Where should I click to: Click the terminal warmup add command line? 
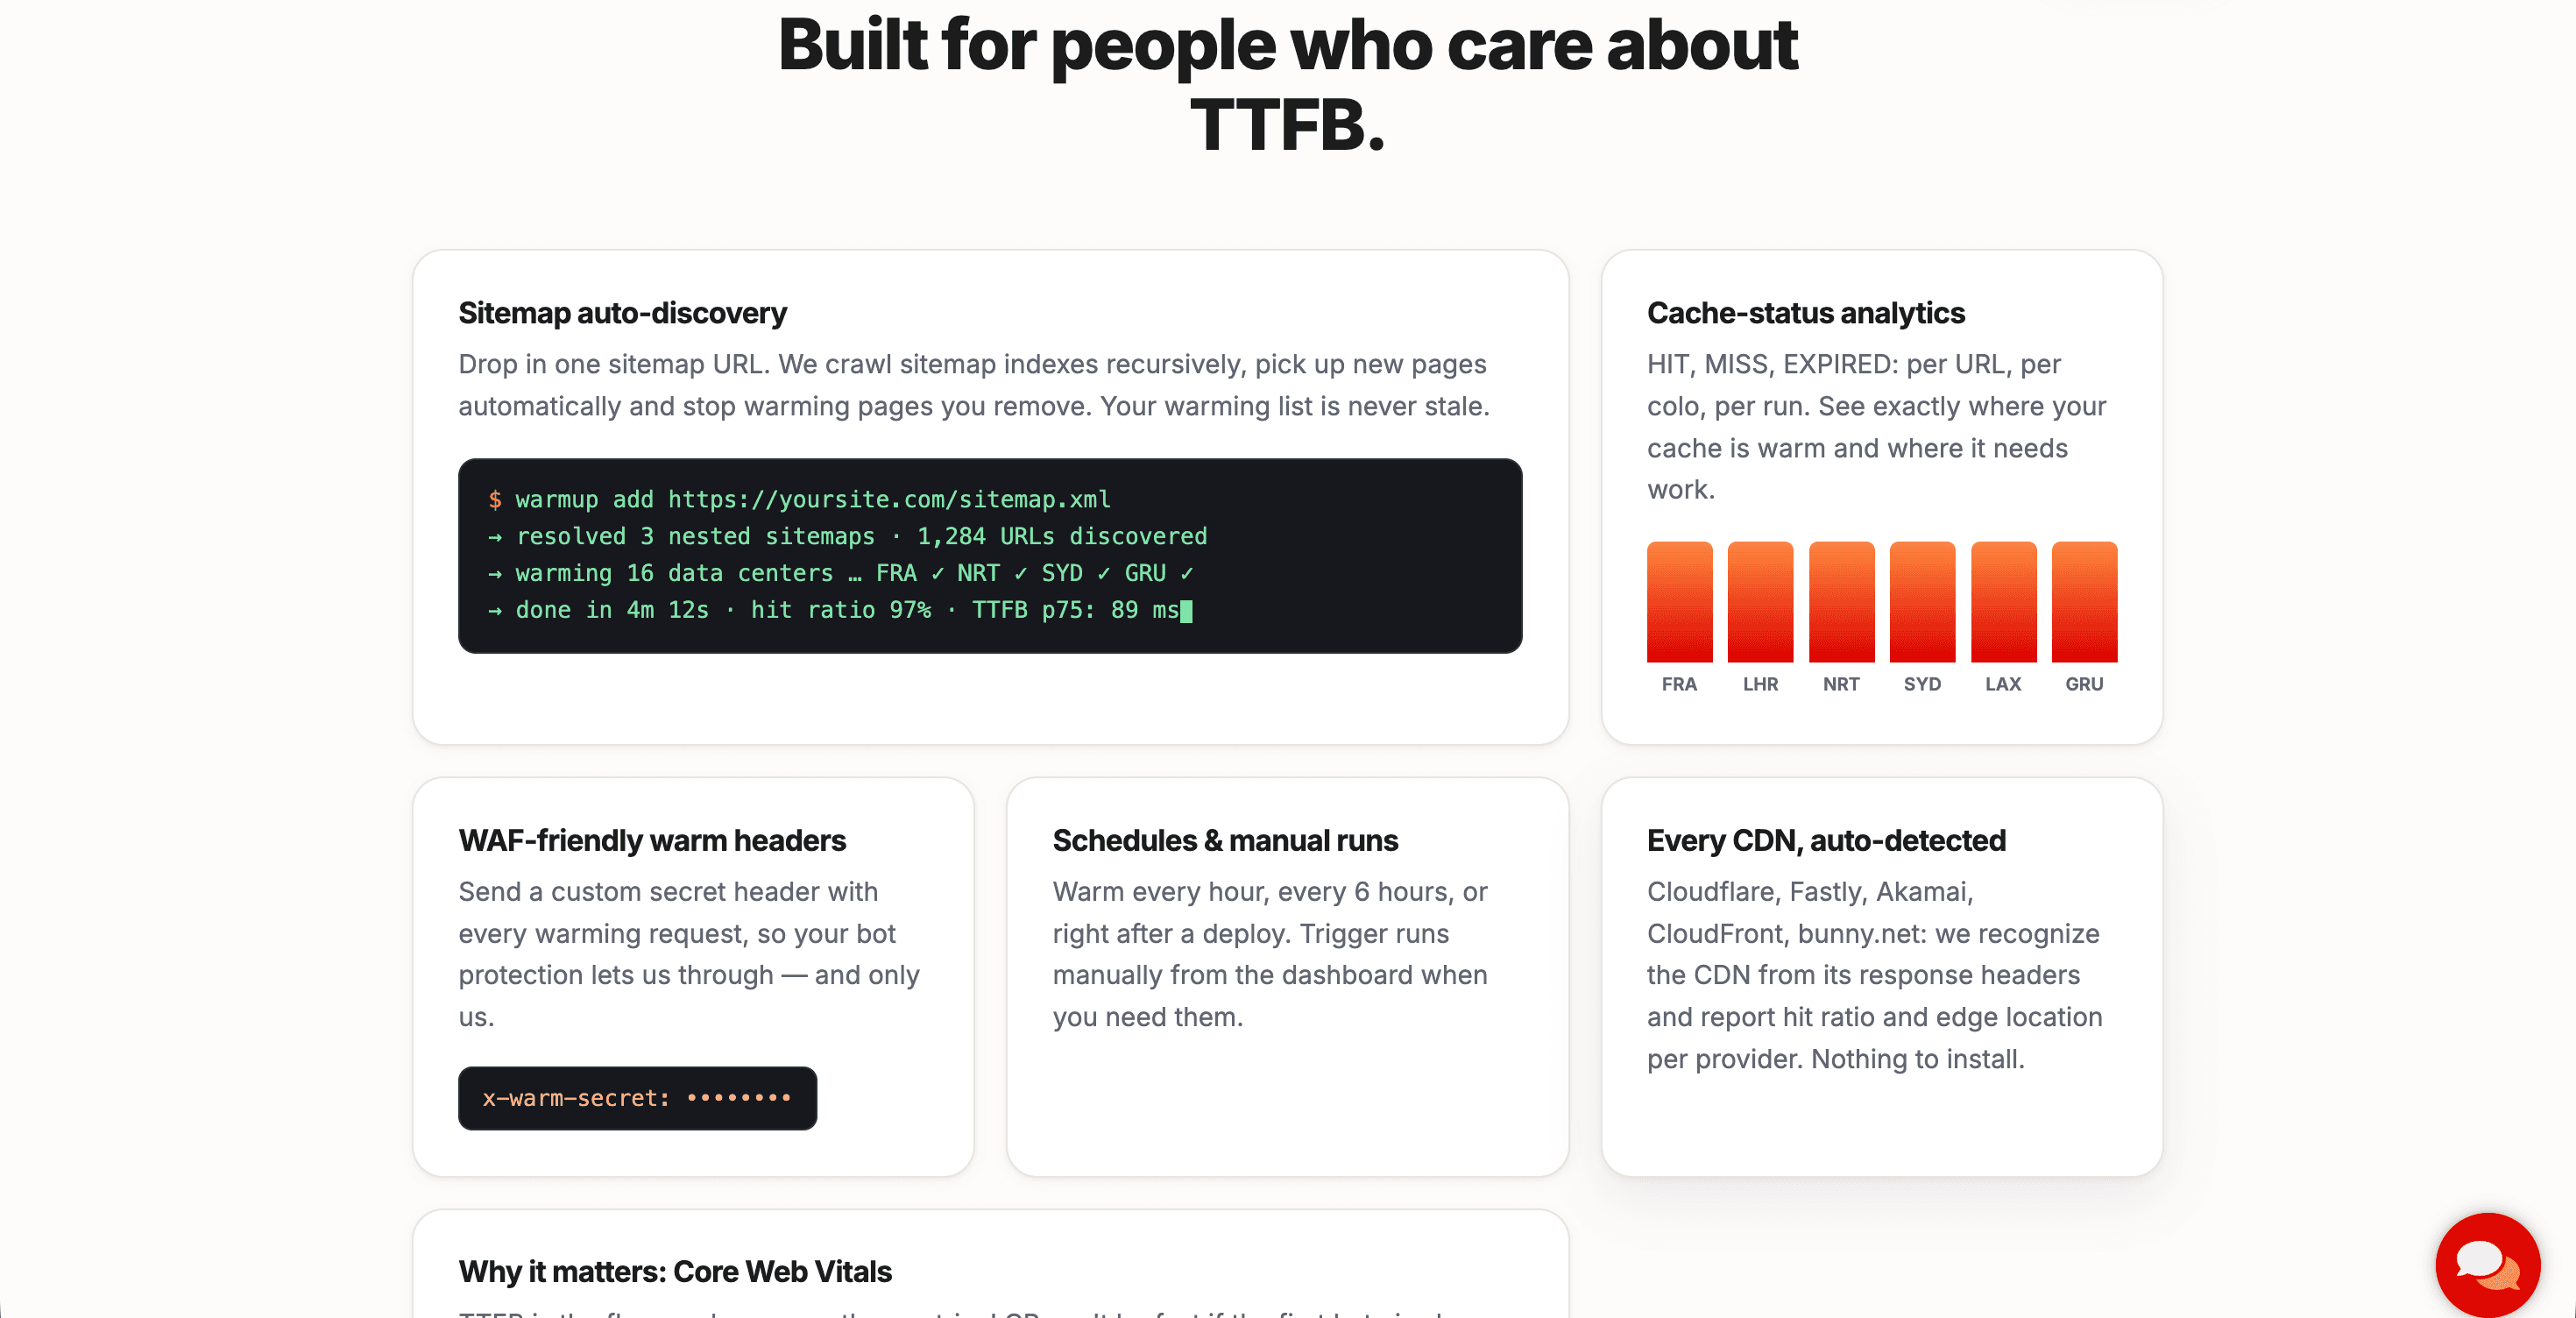799,499
